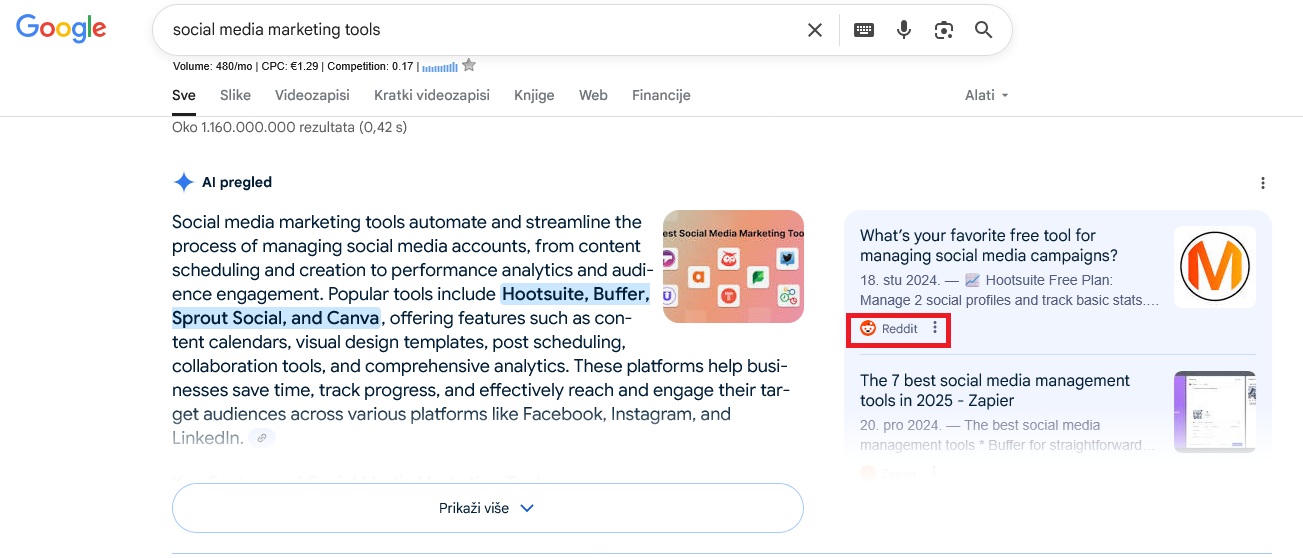
Task: Open Best Social Media Marketing Tools image
Action: click(733, 266)
